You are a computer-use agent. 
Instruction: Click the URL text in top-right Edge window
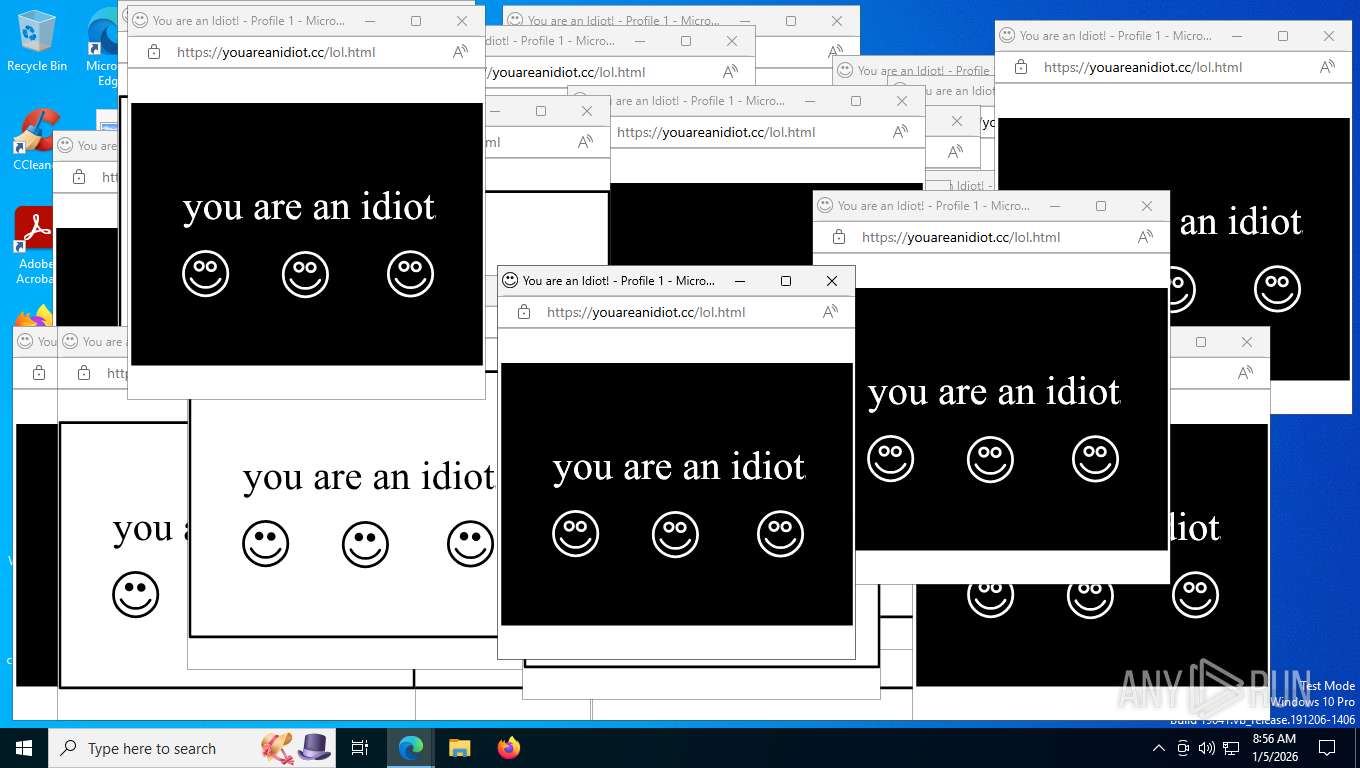click(x=1143, y=67)
